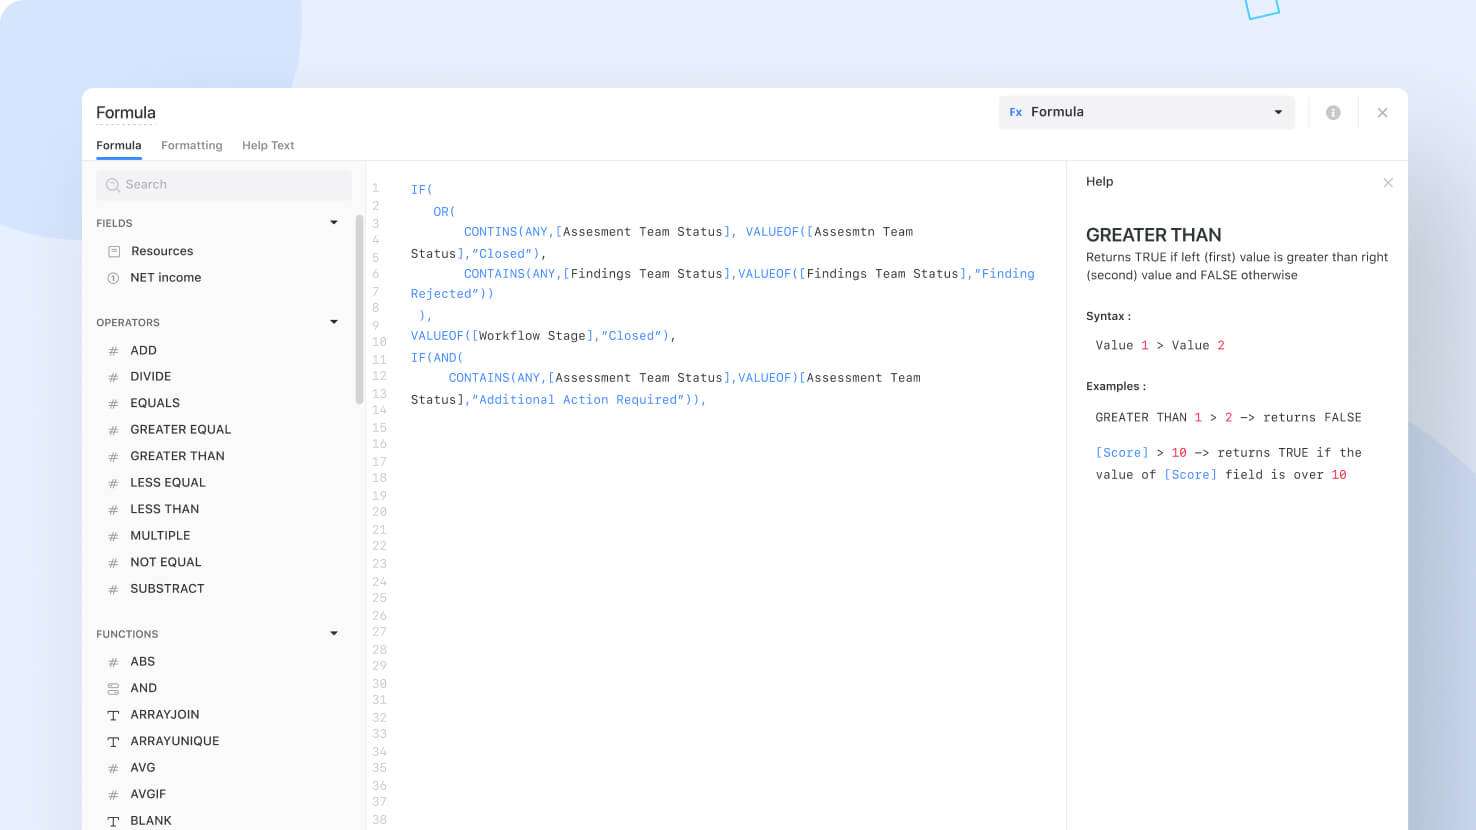Click the Search field in the sidebar

tap(224, 185)
